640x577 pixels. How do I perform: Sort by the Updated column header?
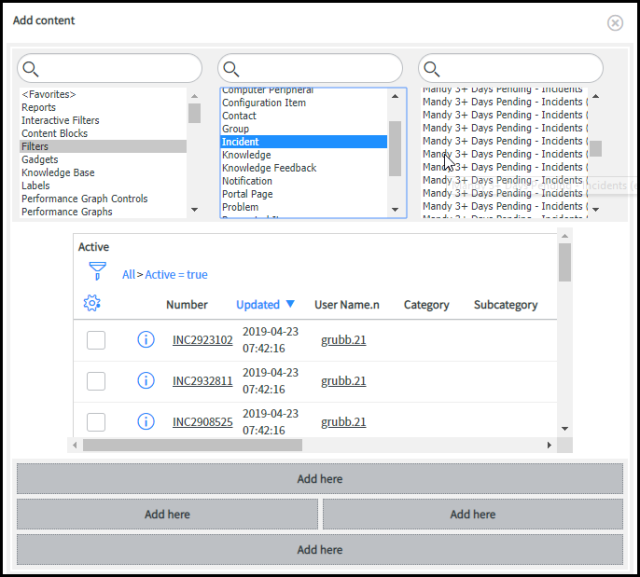pos(258,305)
